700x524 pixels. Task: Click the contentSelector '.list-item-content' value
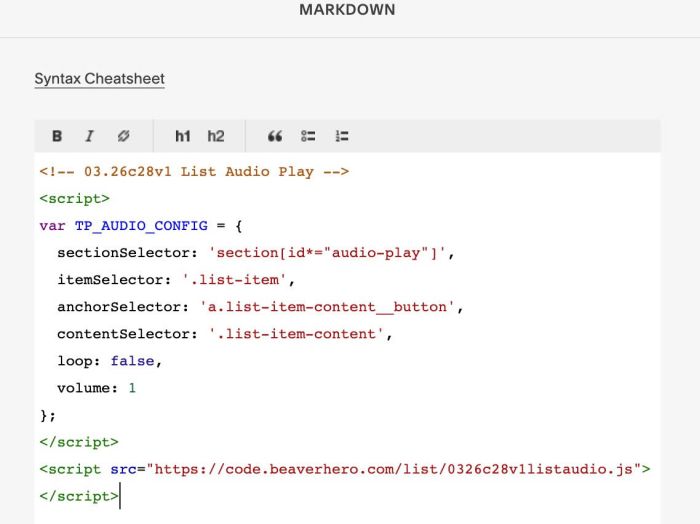tap(300, 334)
